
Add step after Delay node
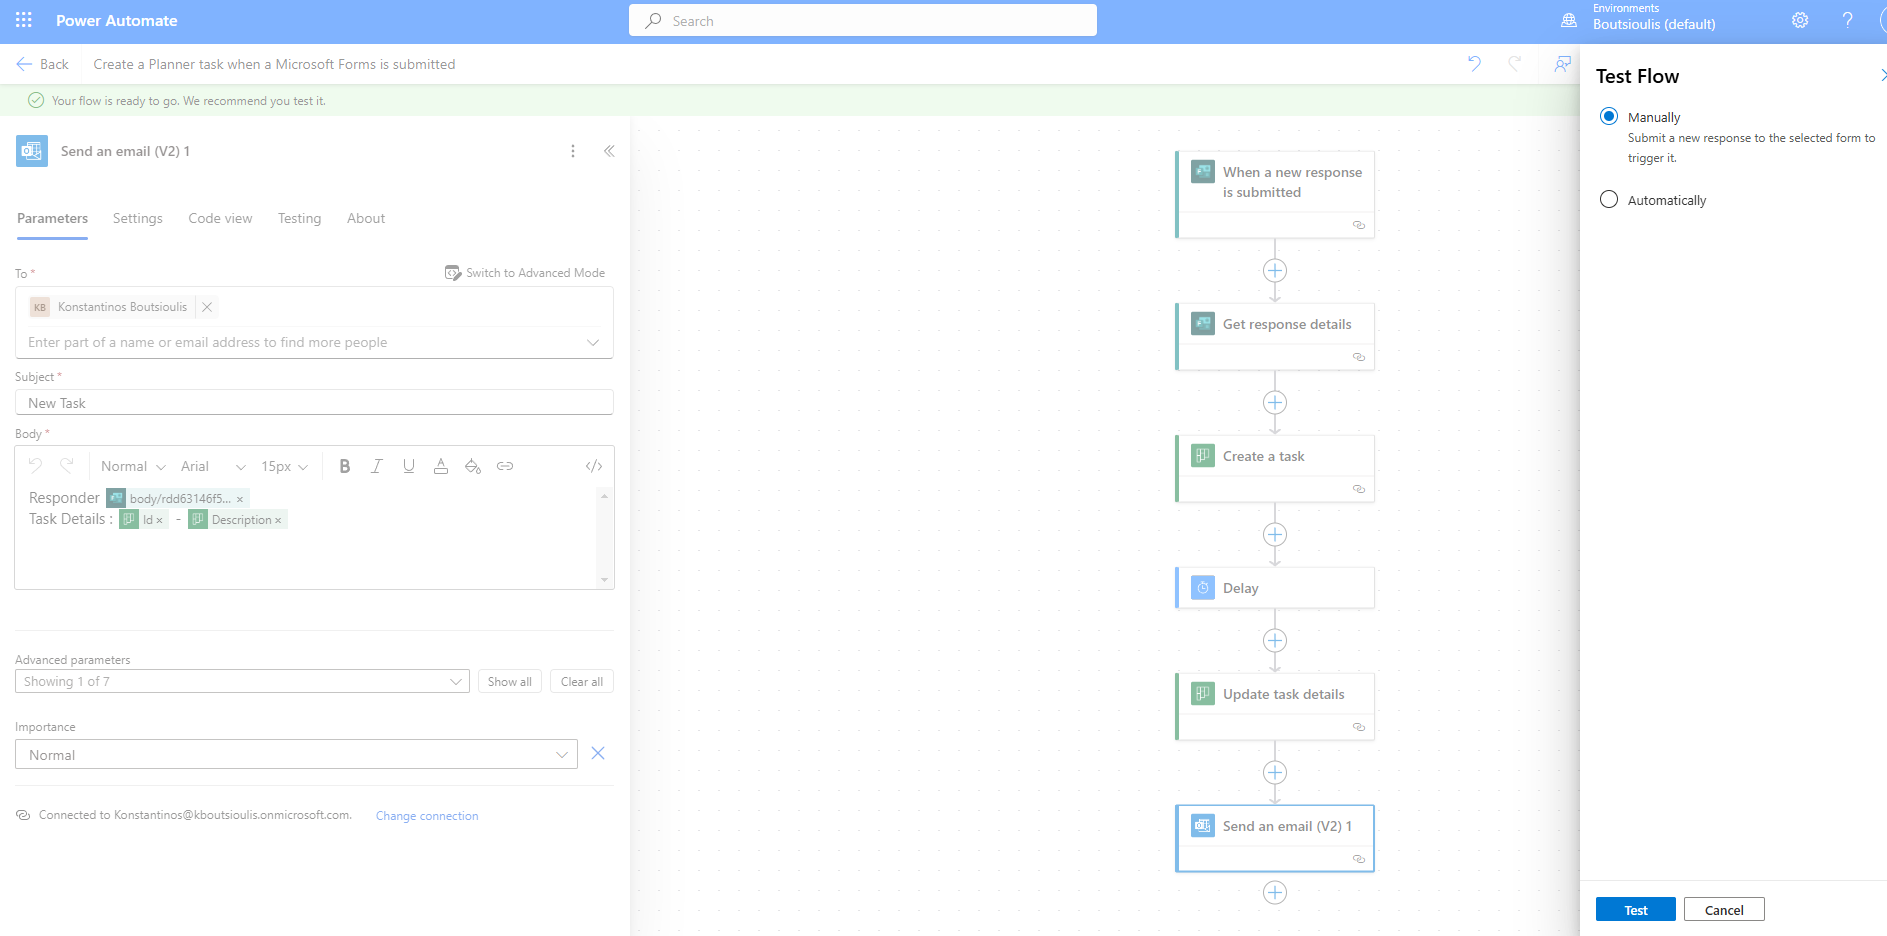(x=1275, y=641)
